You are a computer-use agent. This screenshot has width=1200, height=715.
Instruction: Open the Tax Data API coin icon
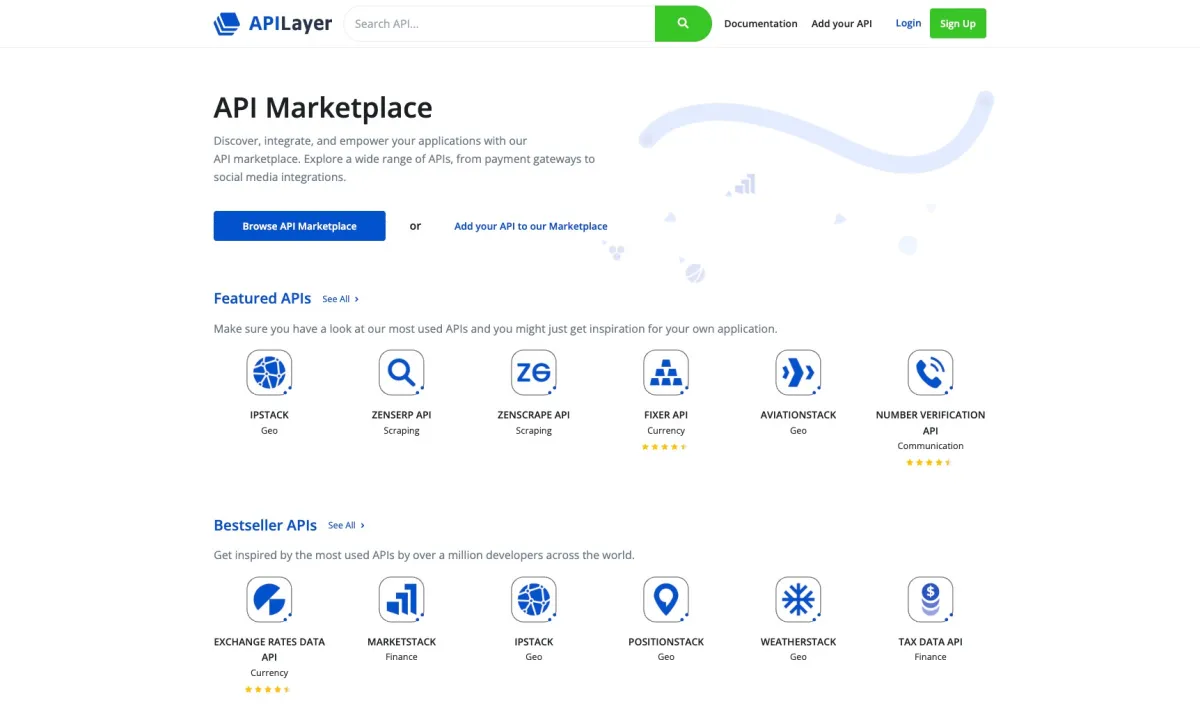(930, 600)
